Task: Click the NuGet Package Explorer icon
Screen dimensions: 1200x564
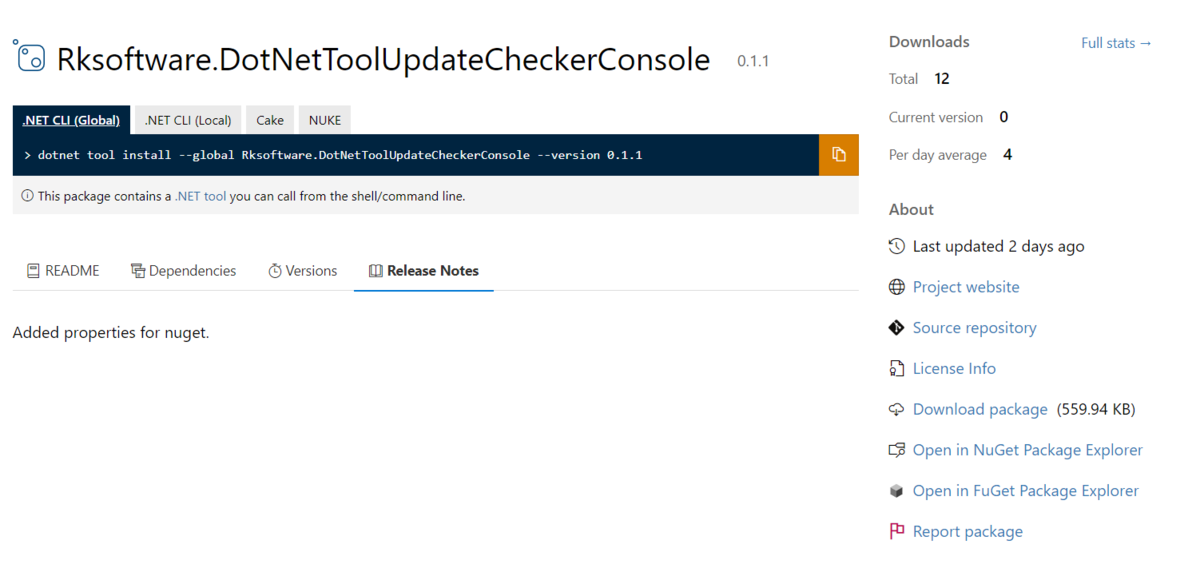Action: point(897,450)
